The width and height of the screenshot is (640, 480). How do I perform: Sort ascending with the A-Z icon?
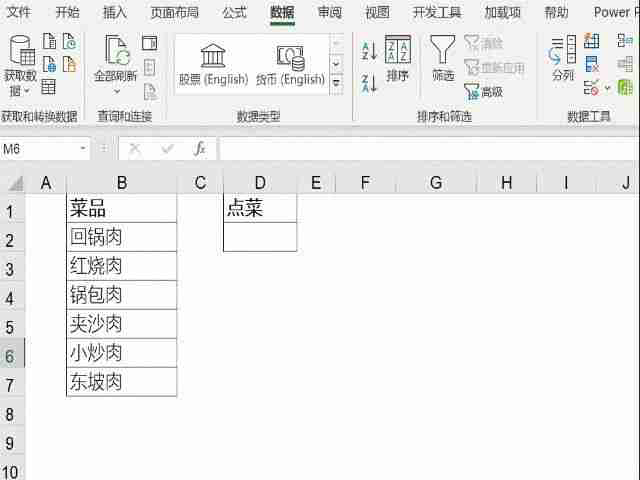pos(369,51)
